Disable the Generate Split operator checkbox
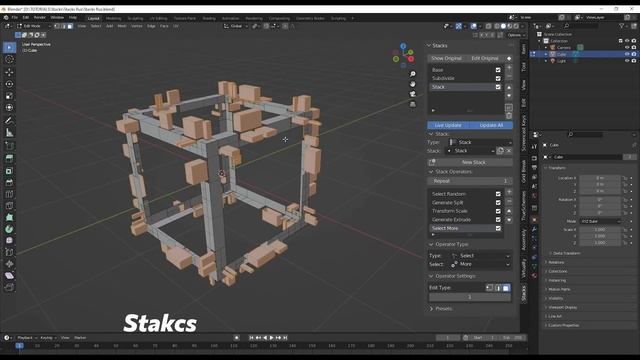The image size is (640, 360). (x=498, y=202)
